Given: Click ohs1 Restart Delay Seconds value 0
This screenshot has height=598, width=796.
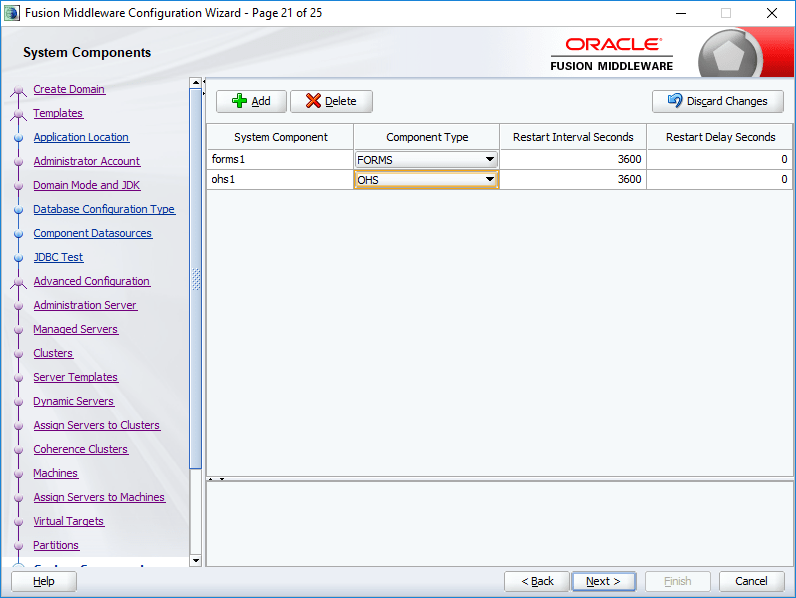Looking at the screenshot, I should [719, 179].
